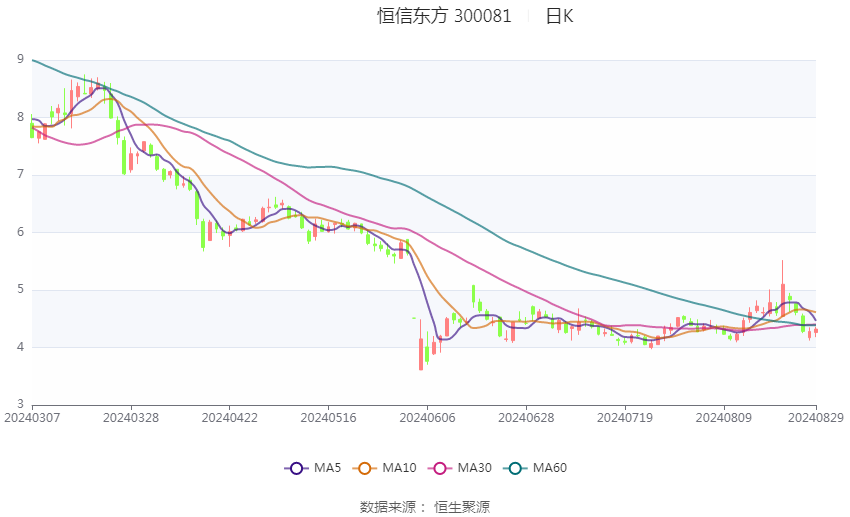Viewport: 850px width, 517px height.
Task: Select the 20240307 date axis label
Action: pyautogui.click(x=32, y=418)
